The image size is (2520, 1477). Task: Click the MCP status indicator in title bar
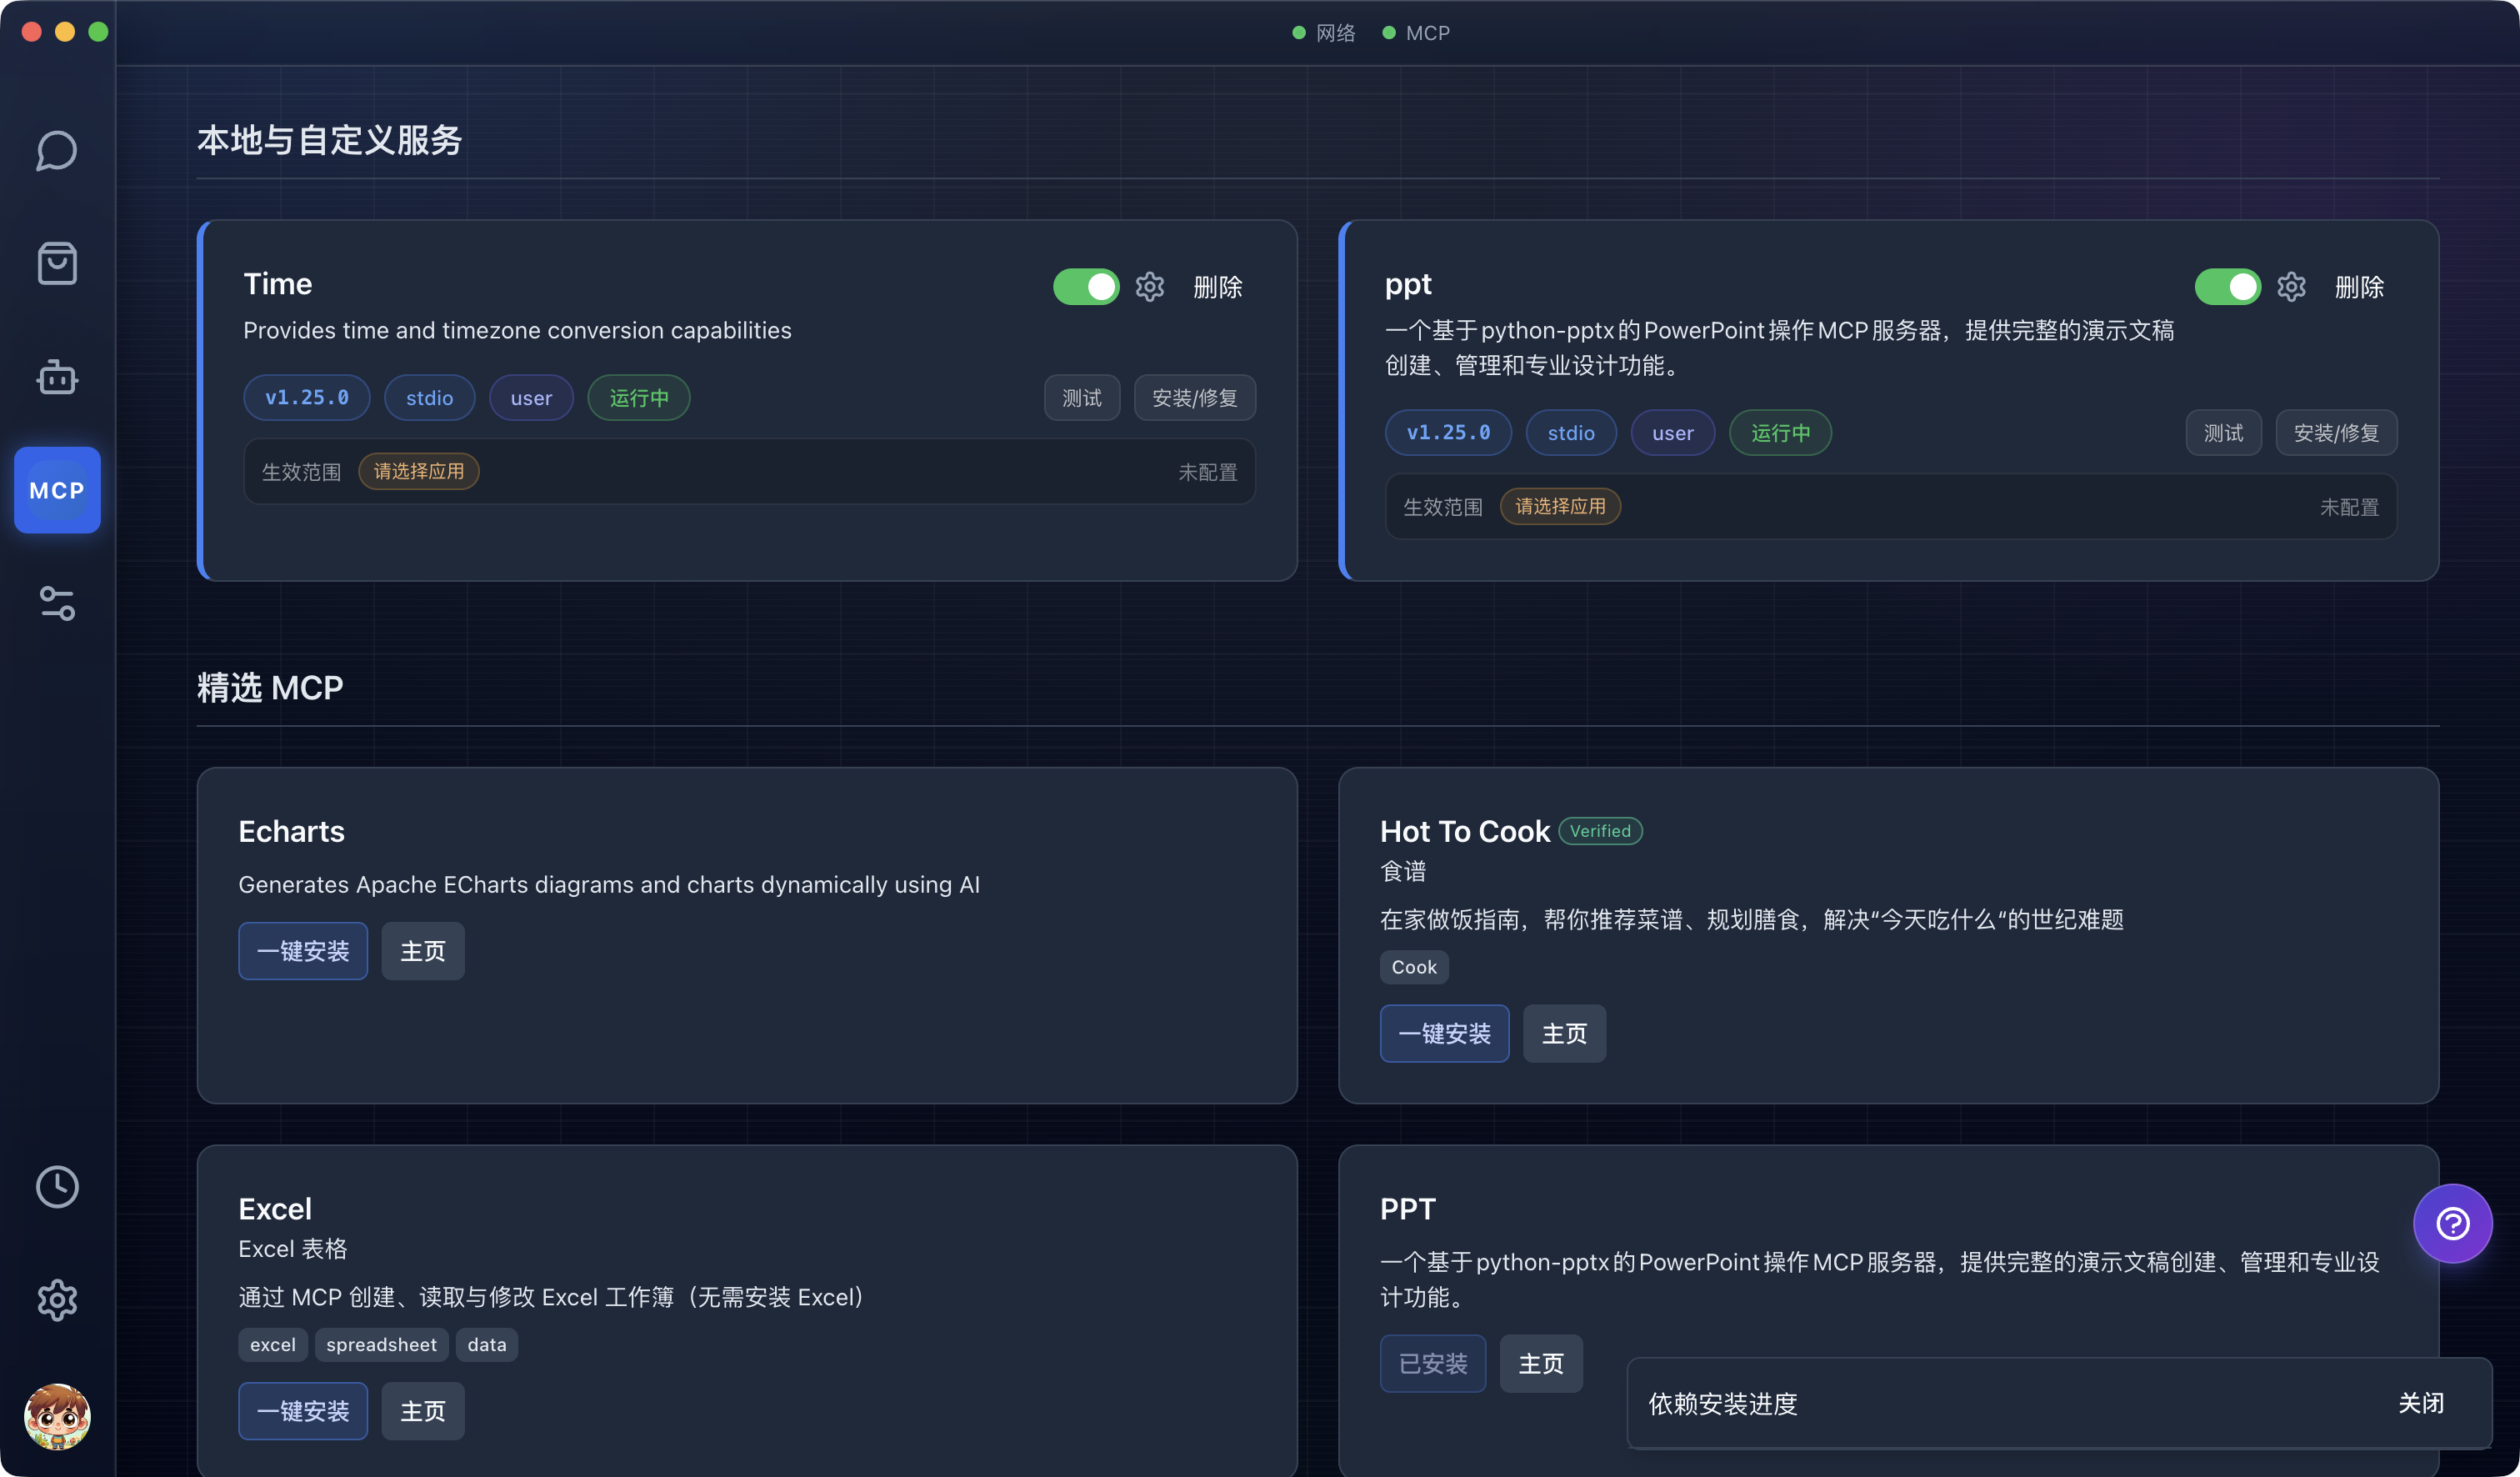tap(1416, 33)
